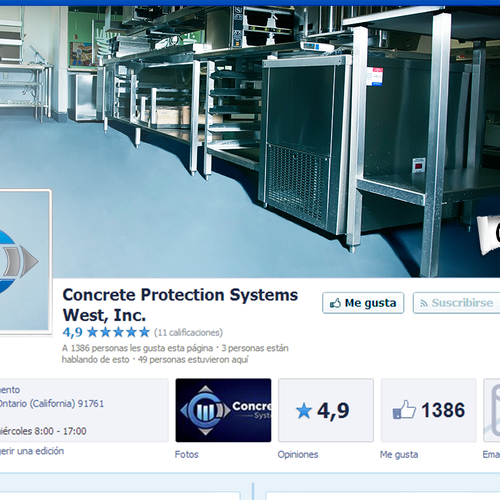Click the Opiniones label link
The height and width of the screenshot is (500, 500).
[x=298, y=454]
